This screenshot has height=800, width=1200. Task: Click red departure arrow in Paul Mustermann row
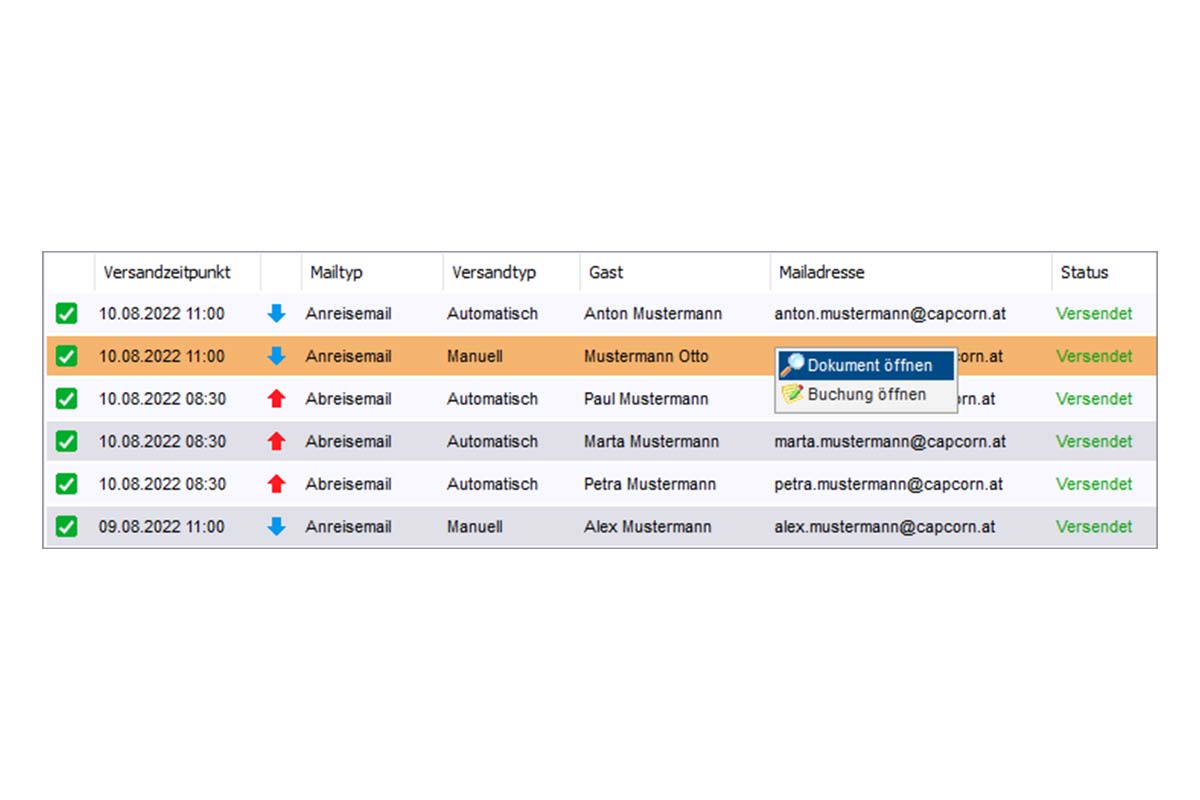(277, 399)
